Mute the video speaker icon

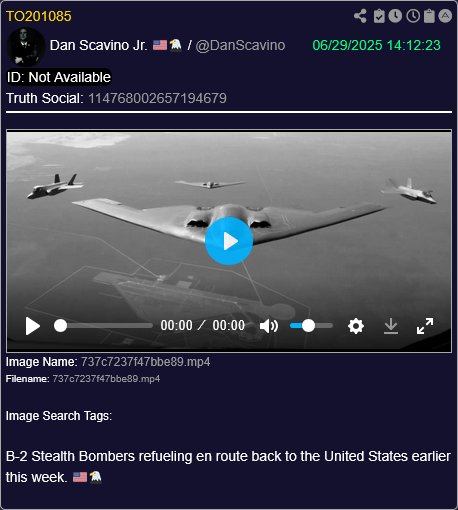269,326
